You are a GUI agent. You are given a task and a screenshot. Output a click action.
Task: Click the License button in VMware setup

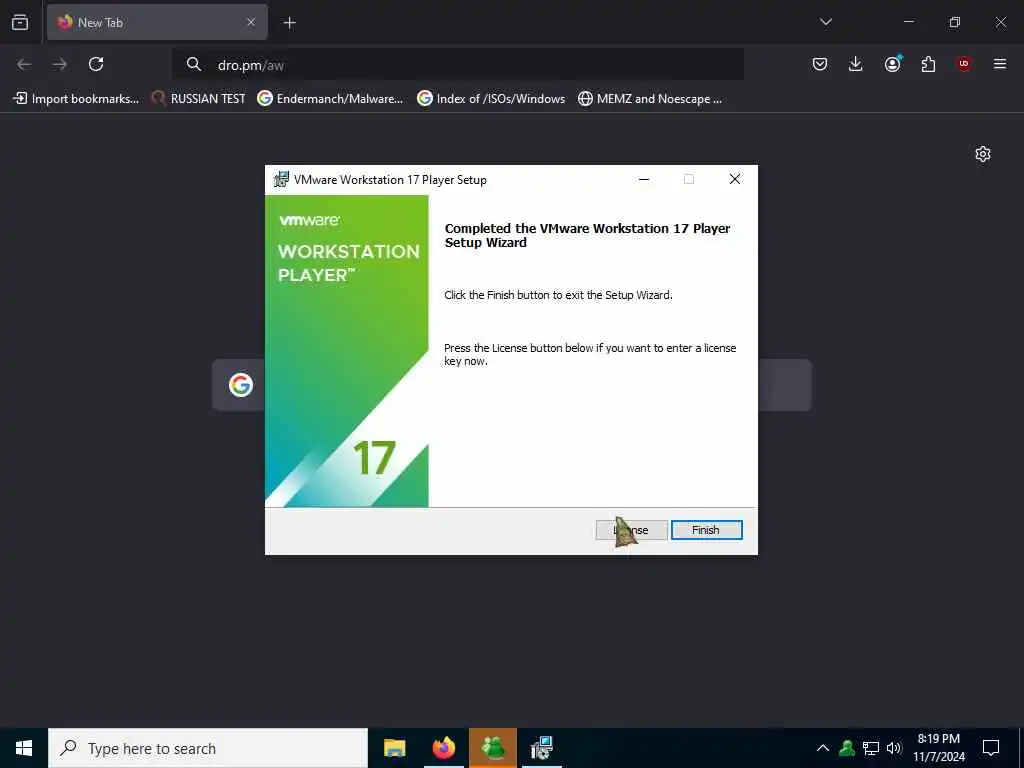[x=632, y=530]
